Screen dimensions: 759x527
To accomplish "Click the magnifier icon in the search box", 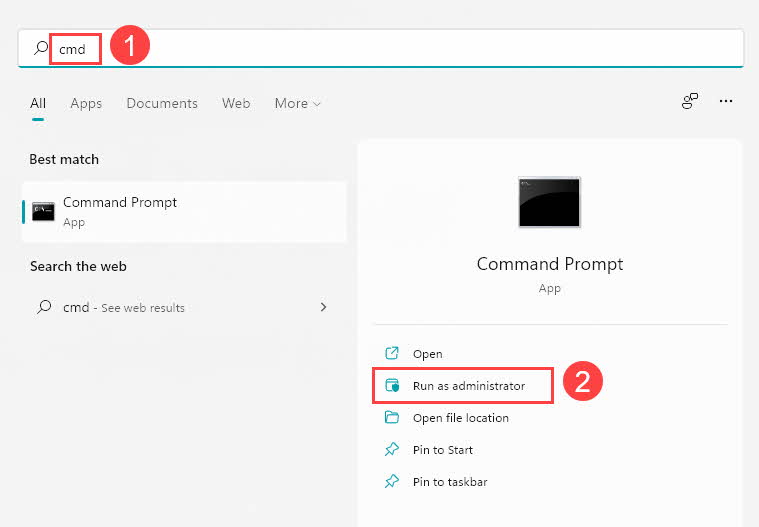I will pyautogui.click(x=41, y=48).
